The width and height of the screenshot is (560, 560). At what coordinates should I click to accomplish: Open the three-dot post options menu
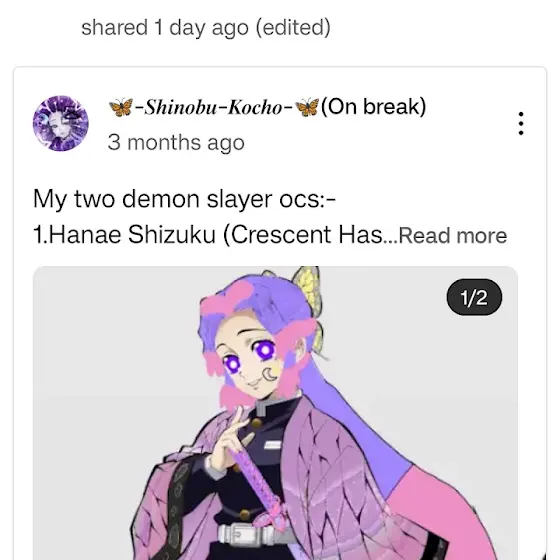pos(521,124)
